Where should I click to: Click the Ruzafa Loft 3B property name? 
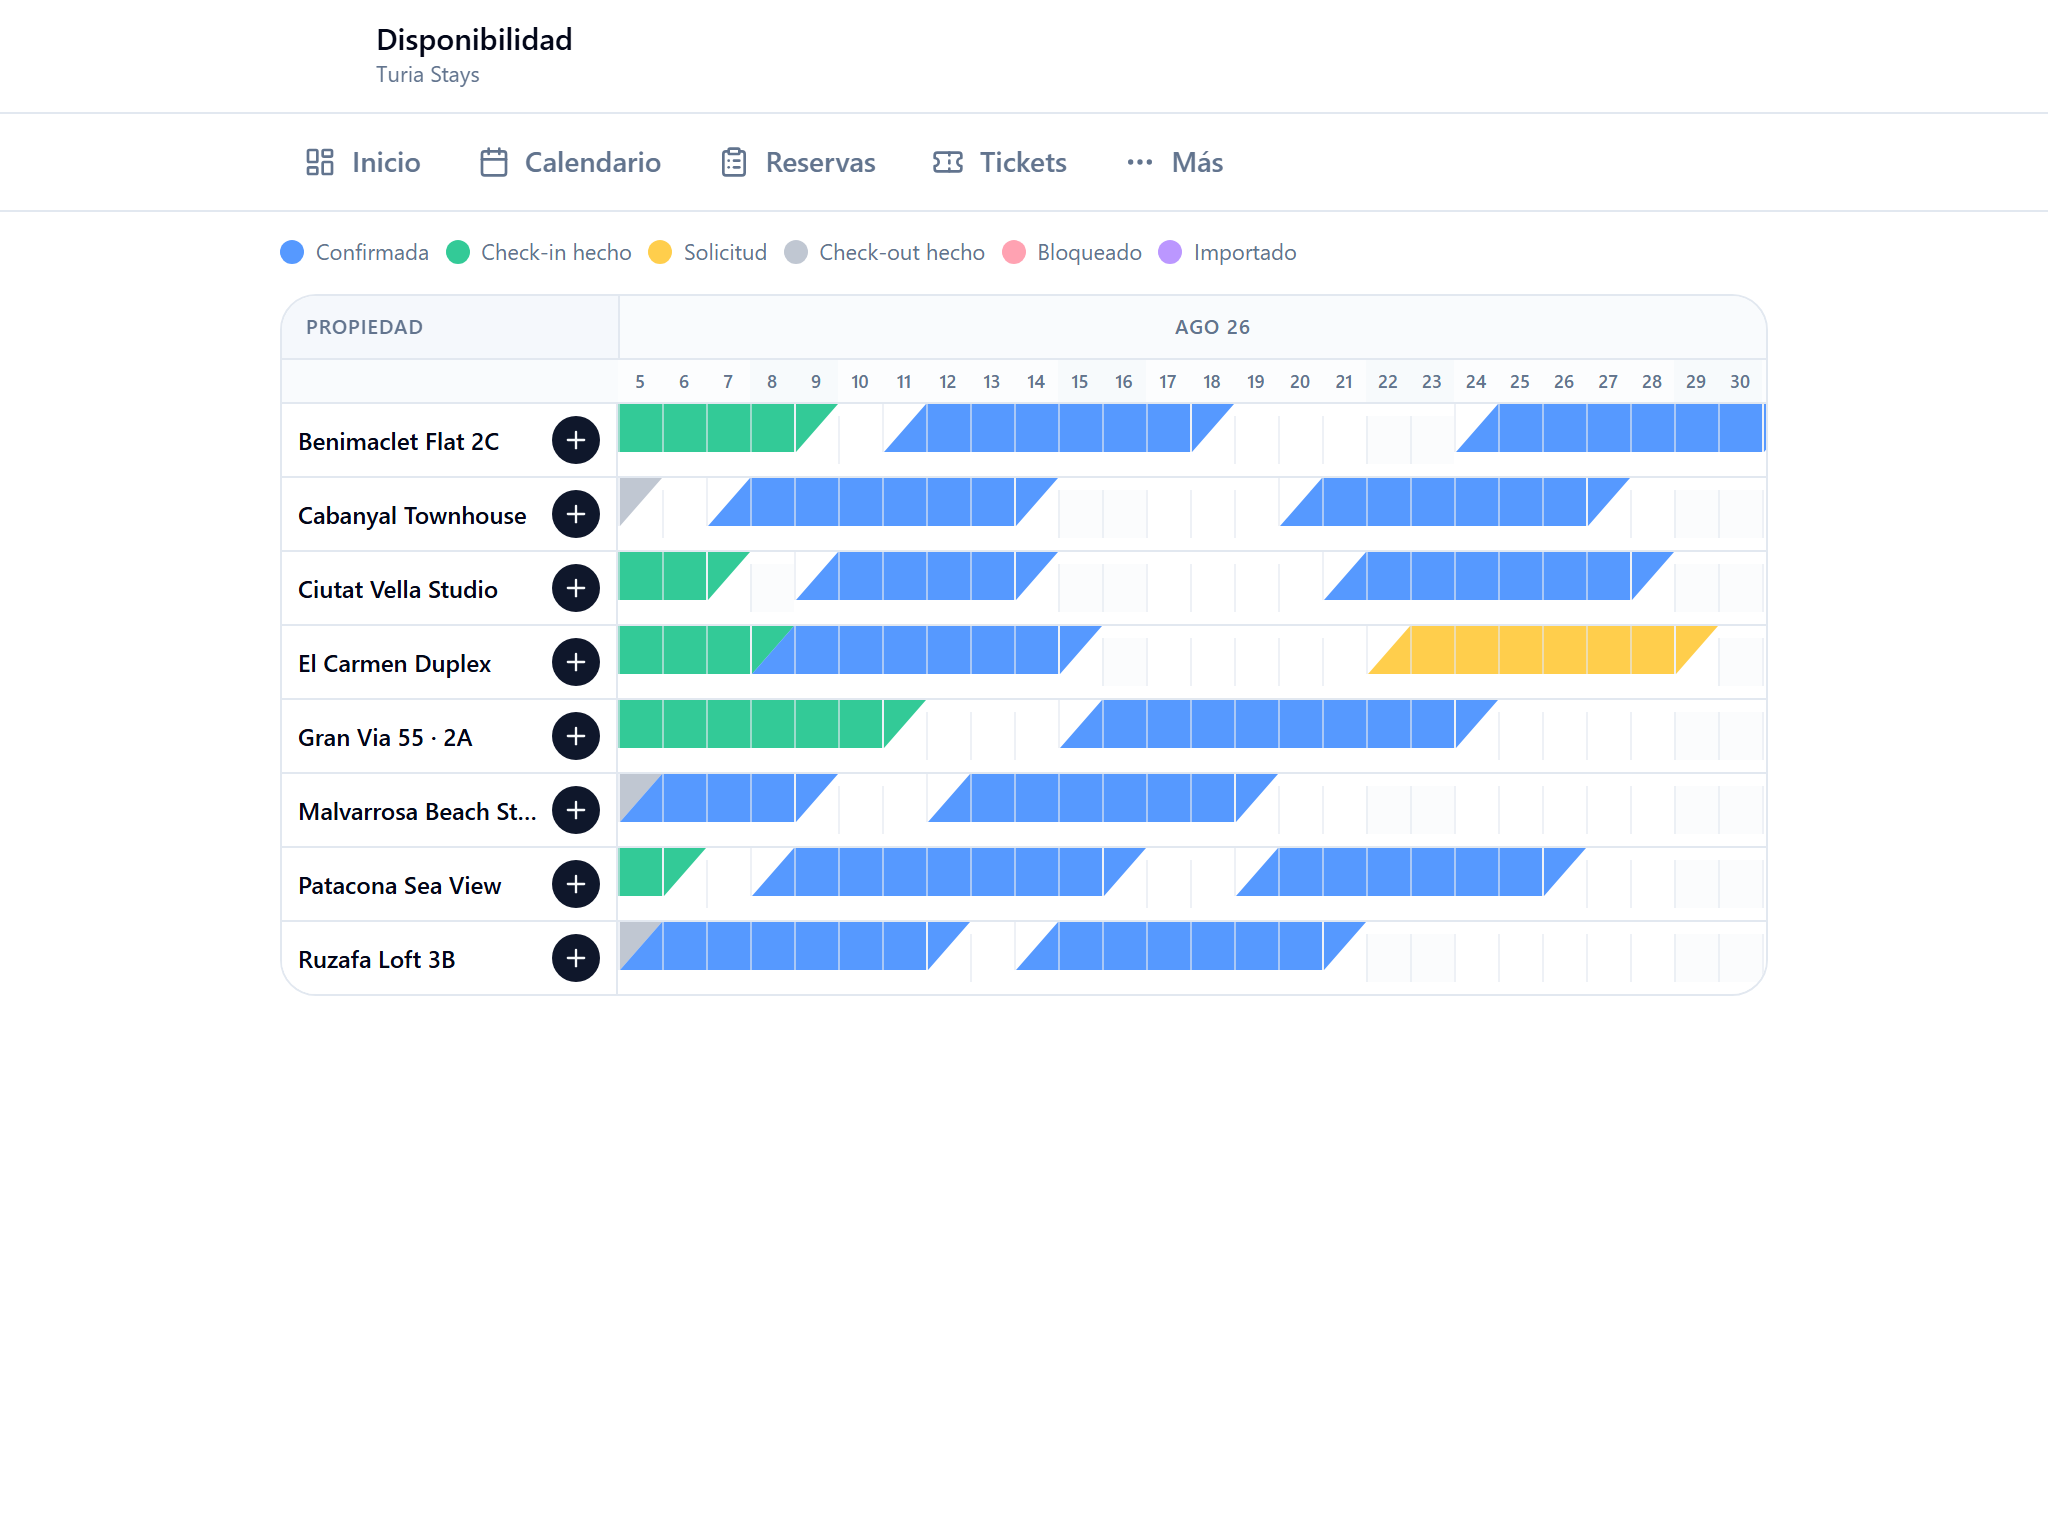[377, 960]
